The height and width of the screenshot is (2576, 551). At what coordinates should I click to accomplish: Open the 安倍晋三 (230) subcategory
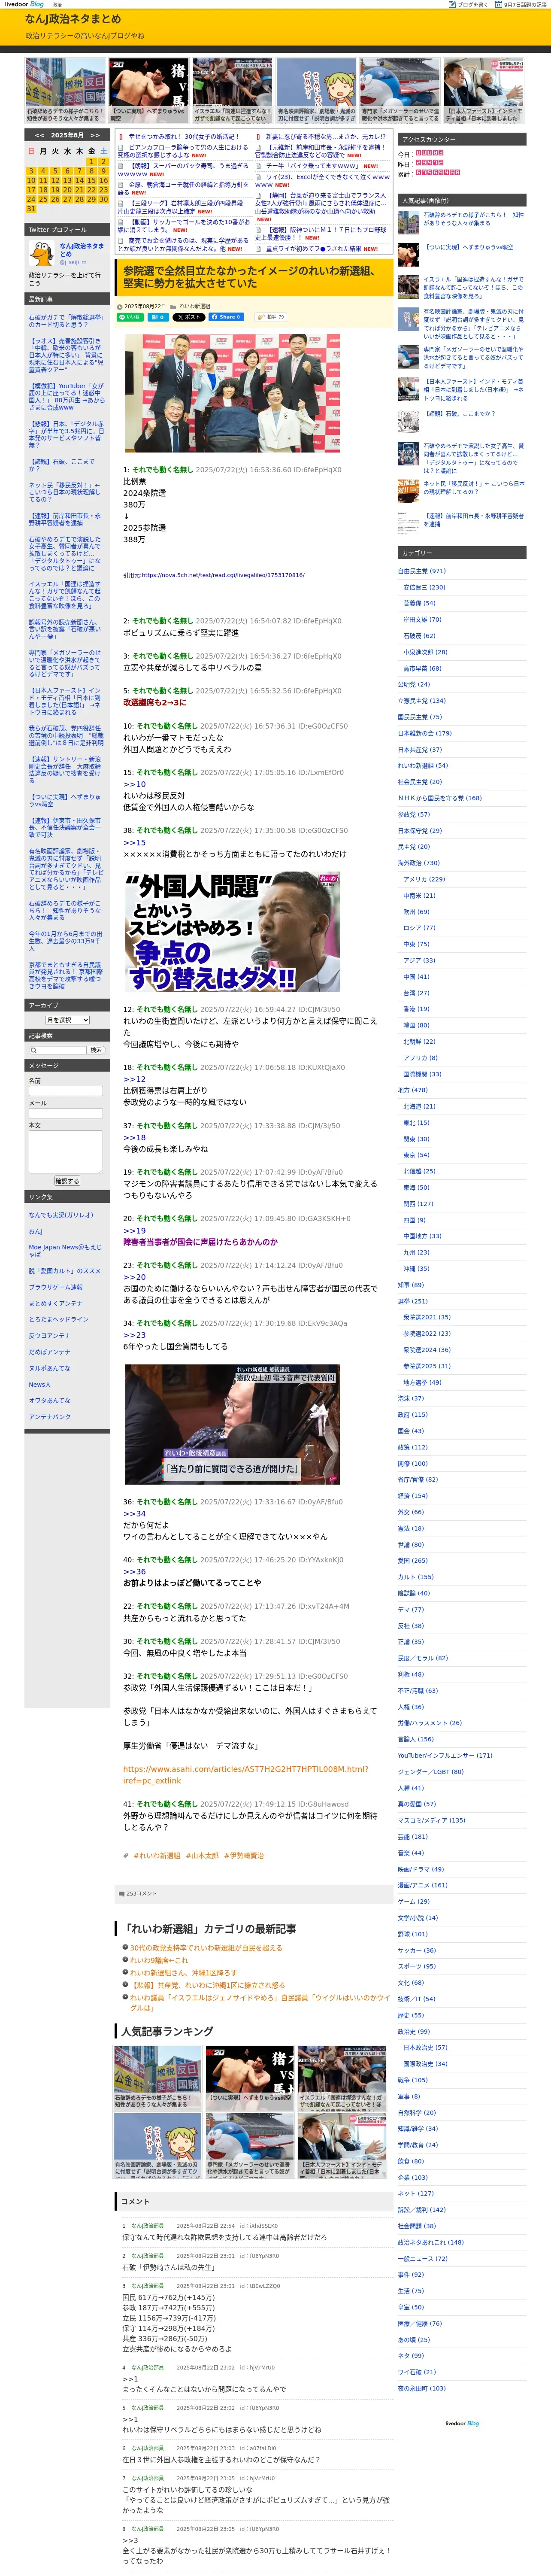[x=424, y=587]
